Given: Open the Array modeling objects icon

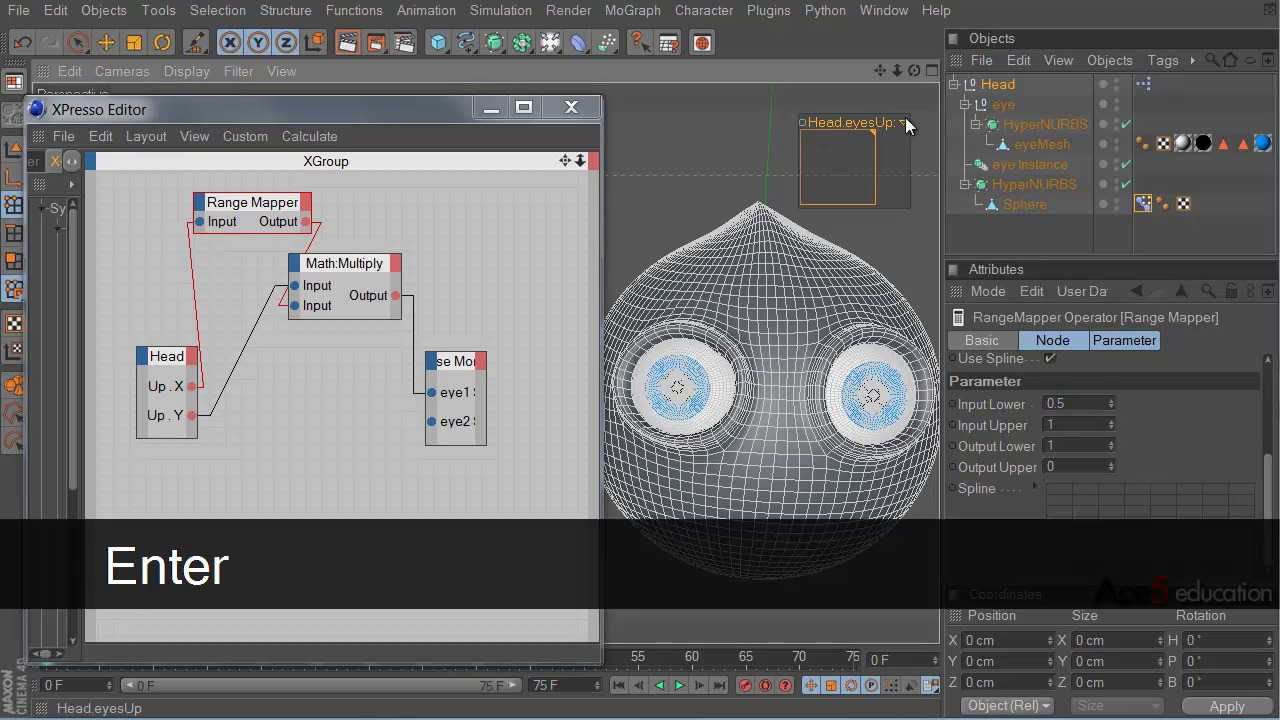Looking at the screenshot, I should click(x=522, y=43).
